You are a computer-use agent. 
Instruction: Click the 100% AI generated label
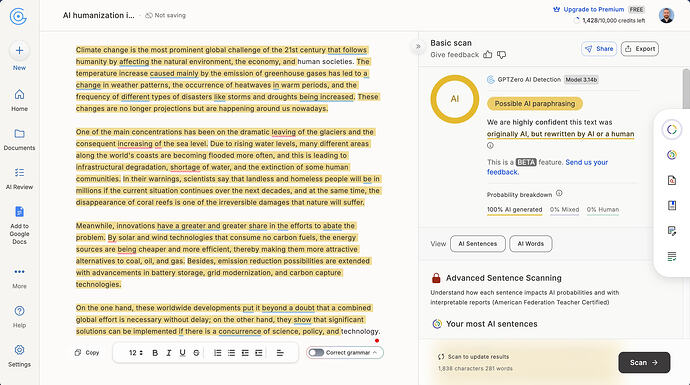tap(514, 210)
